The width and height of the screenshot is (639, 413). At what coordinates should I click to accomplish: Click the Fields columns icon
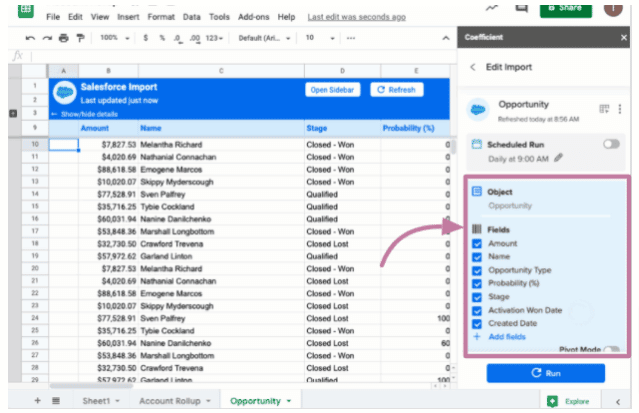pos(476,229)
